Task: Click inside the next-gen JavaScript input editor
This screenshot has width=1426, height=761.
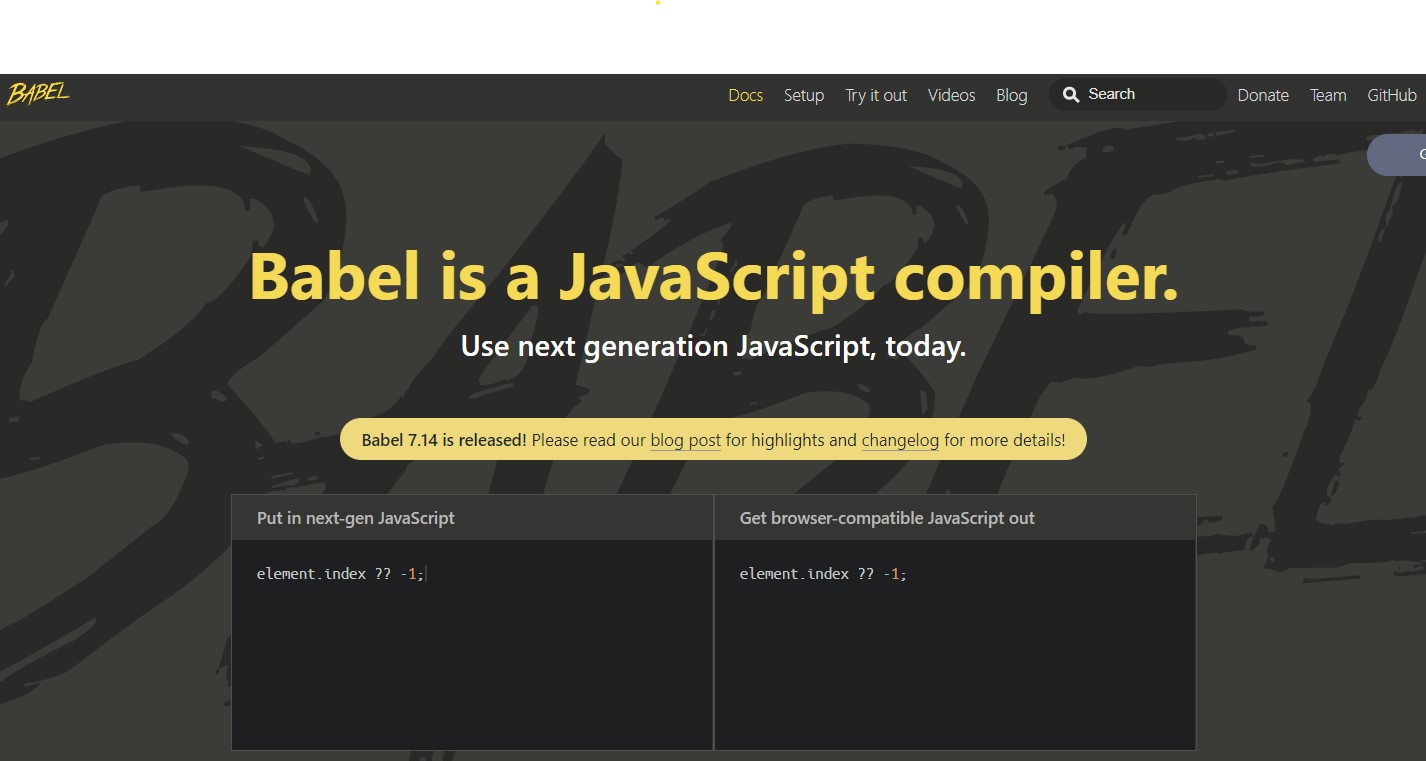Action: pos(472,645)
